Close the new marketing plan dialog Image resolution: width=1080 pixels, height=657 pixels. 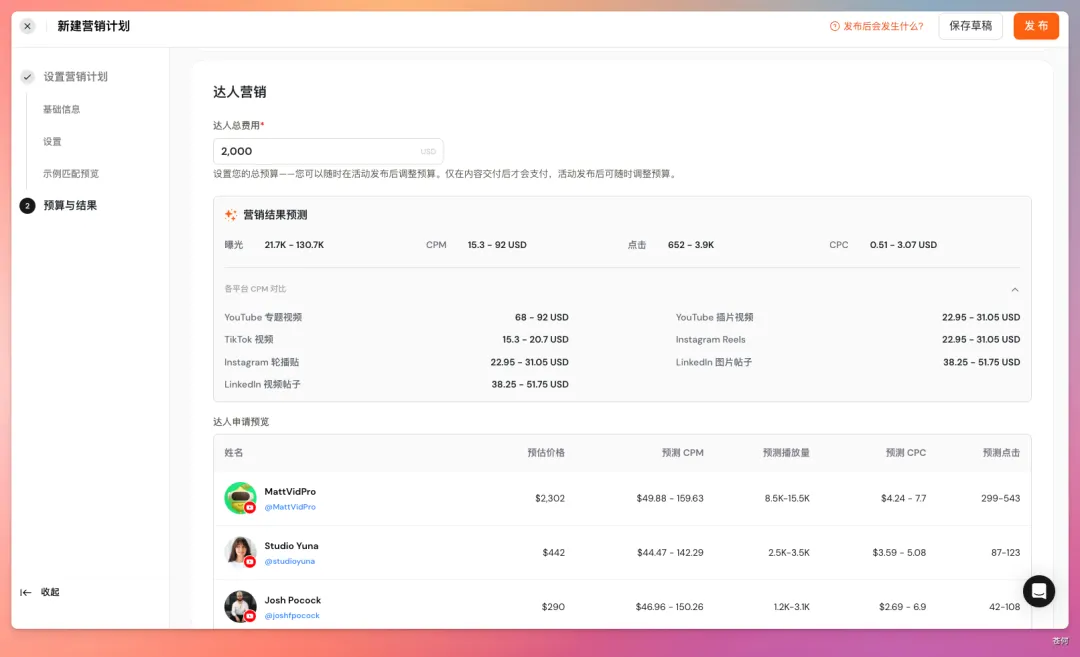pos(28,26)
